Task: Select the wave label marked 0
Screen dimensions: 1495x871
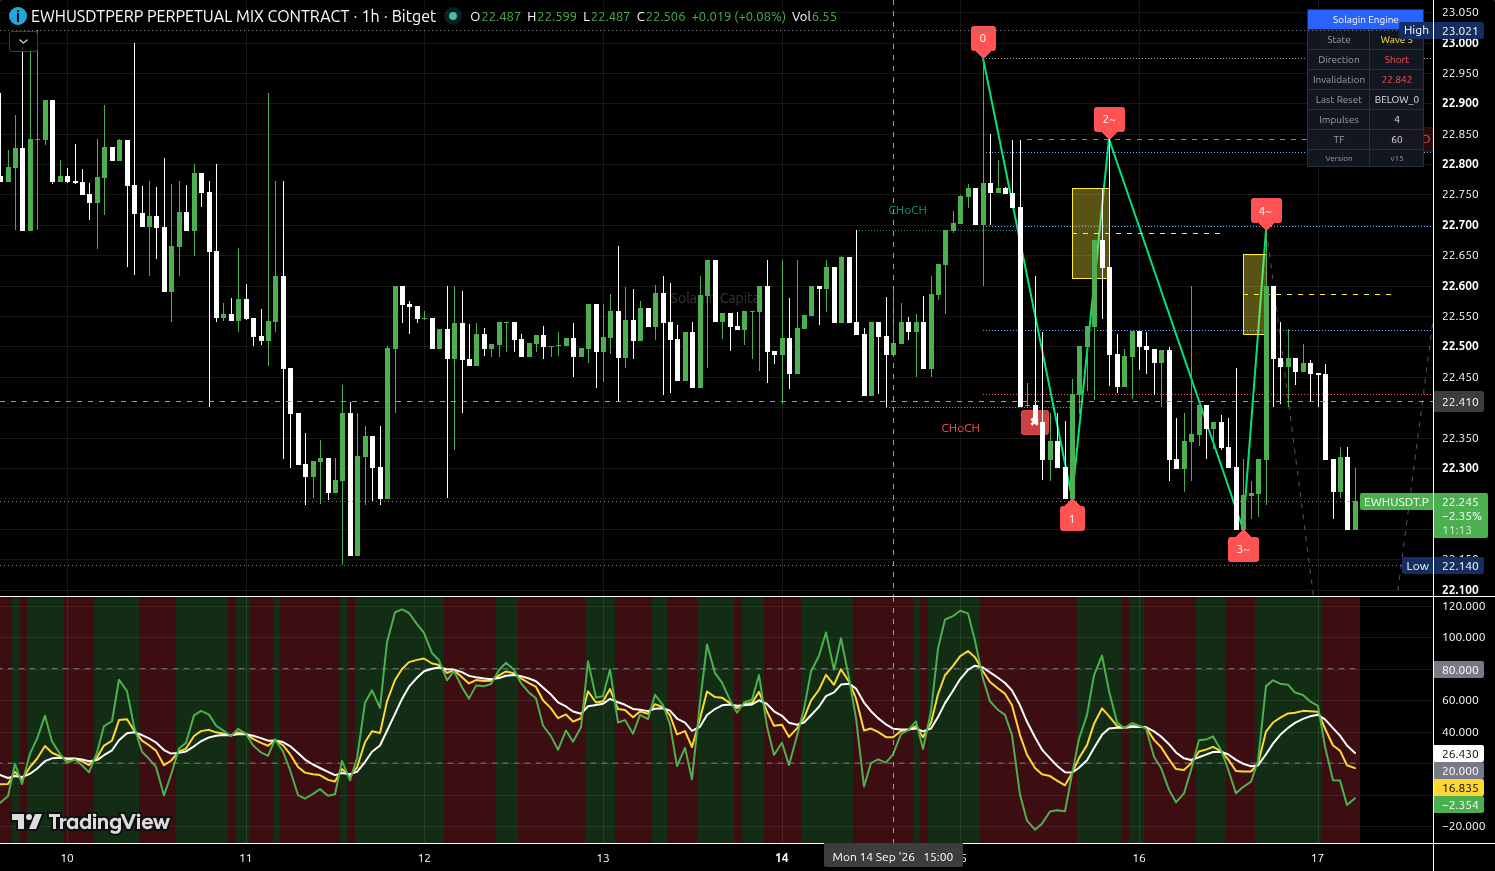Action: pyautogui.click(x=983, y=40)
